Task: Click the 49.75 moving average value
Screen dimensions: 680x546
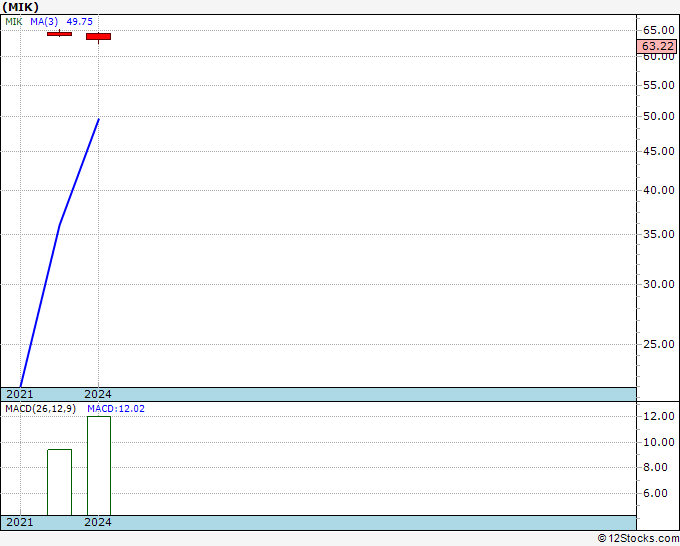Action: pos(79,22)
